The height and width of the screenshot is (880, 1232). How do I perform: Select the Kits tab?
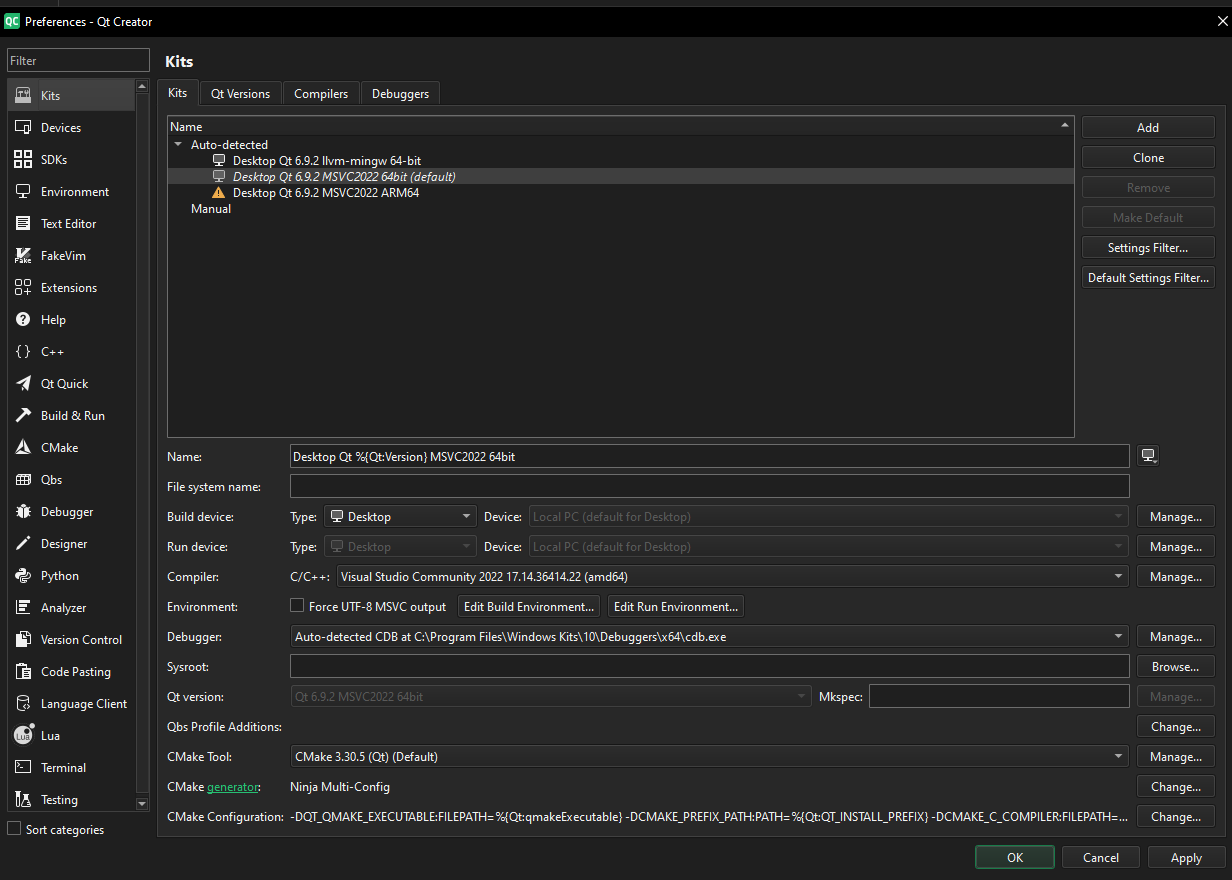click(178, 92)
